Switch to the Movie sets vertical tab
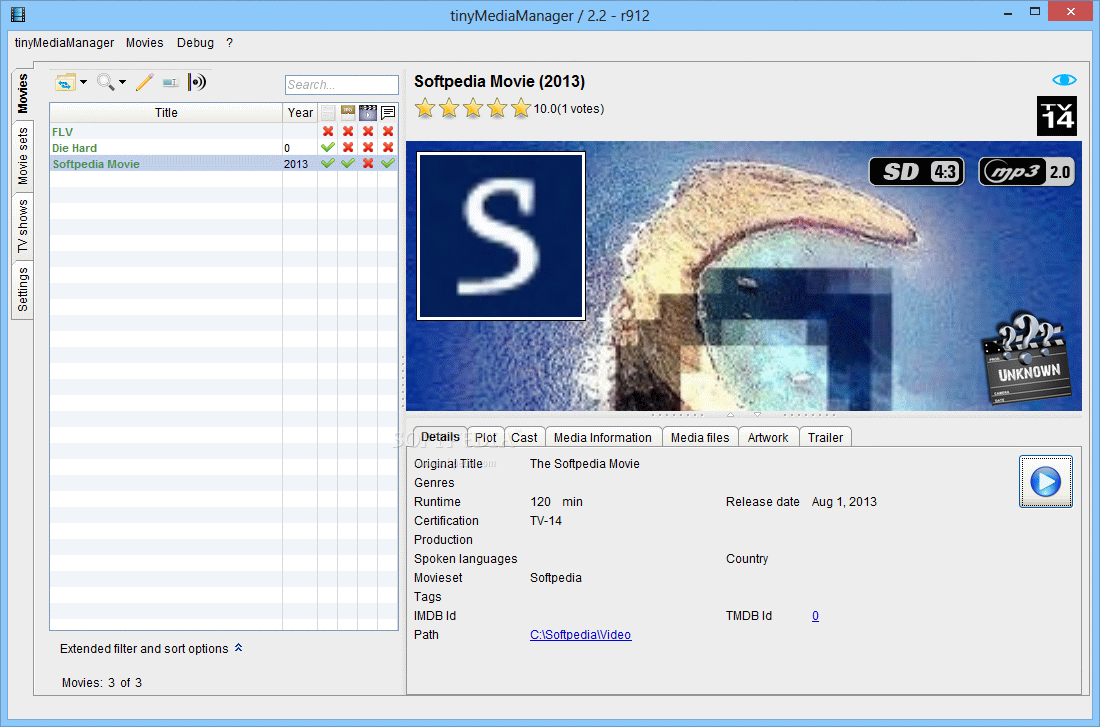Viewport: 1100px width, 727px height. [x=22, y=156]
